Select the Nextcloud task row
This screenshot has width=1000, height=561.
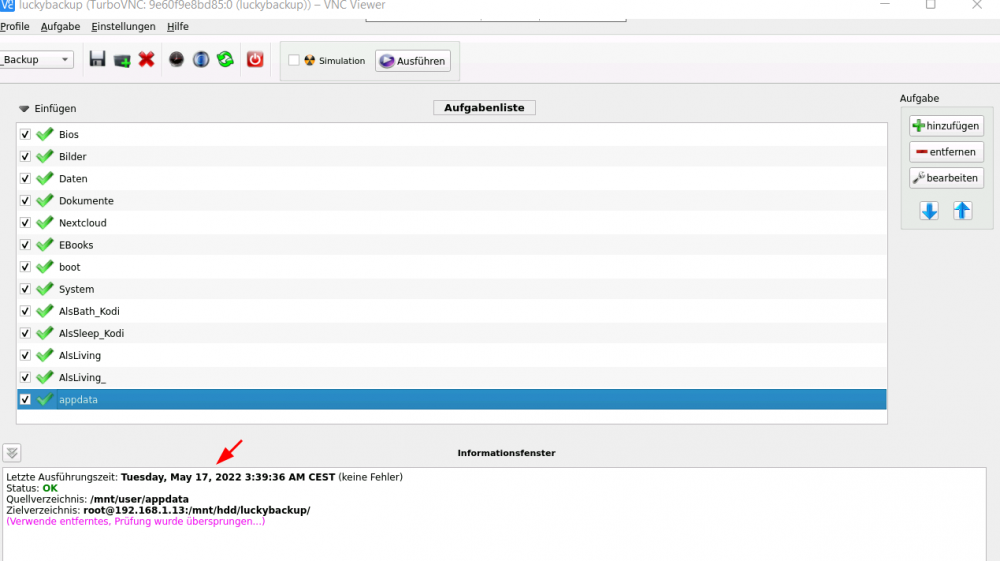(x=452, y=222)
